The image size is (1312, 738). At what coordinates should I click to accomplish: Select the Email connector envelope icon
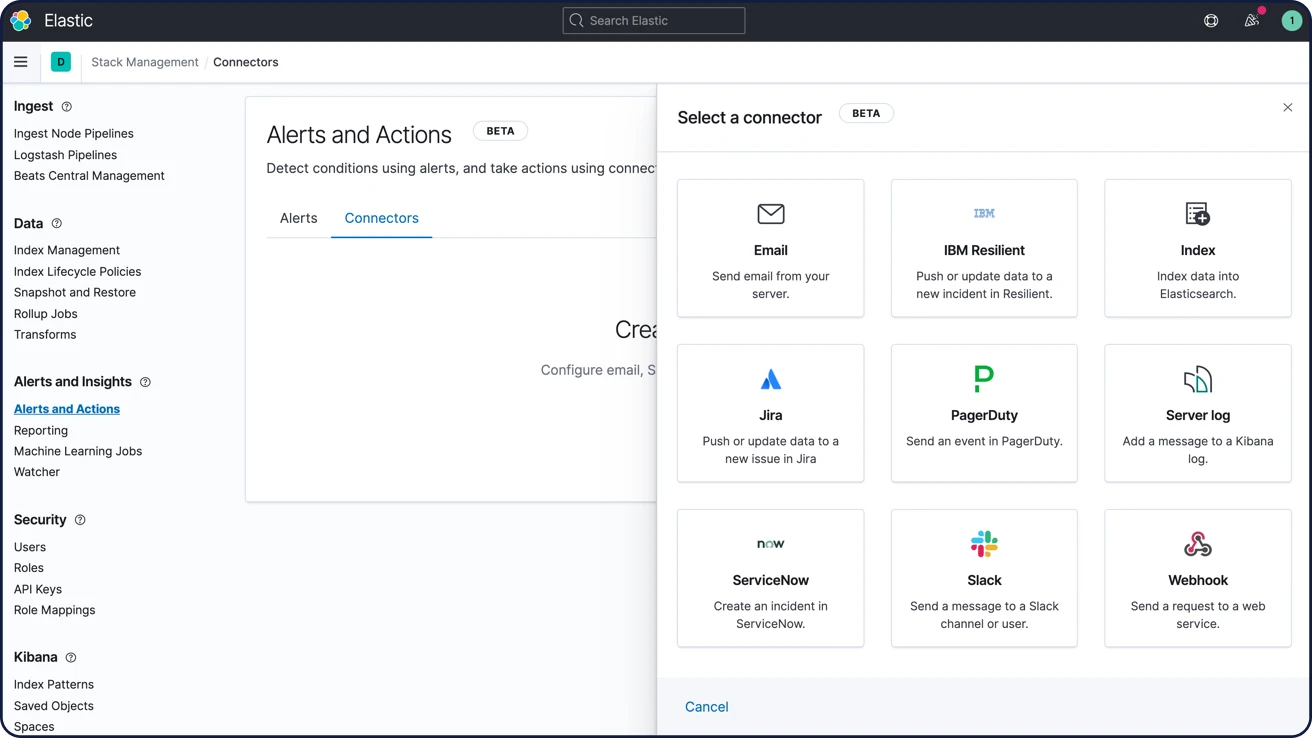[770, 214]
